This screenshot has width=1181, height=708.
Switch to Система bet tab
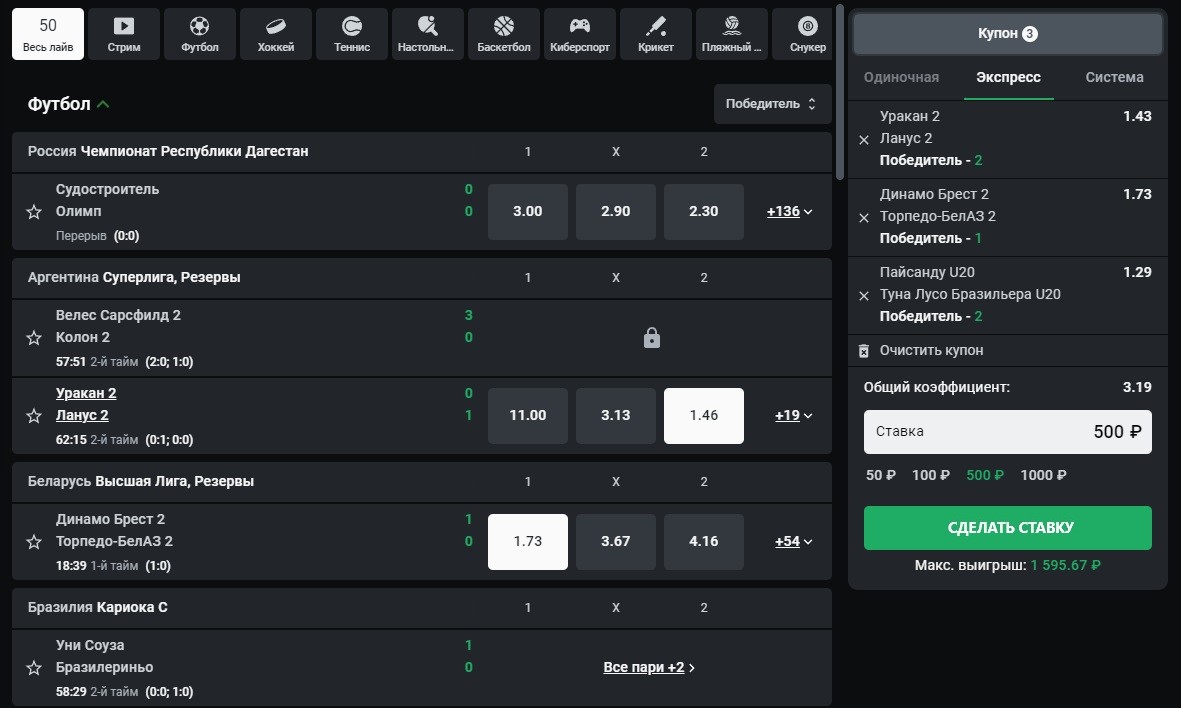1114,78
